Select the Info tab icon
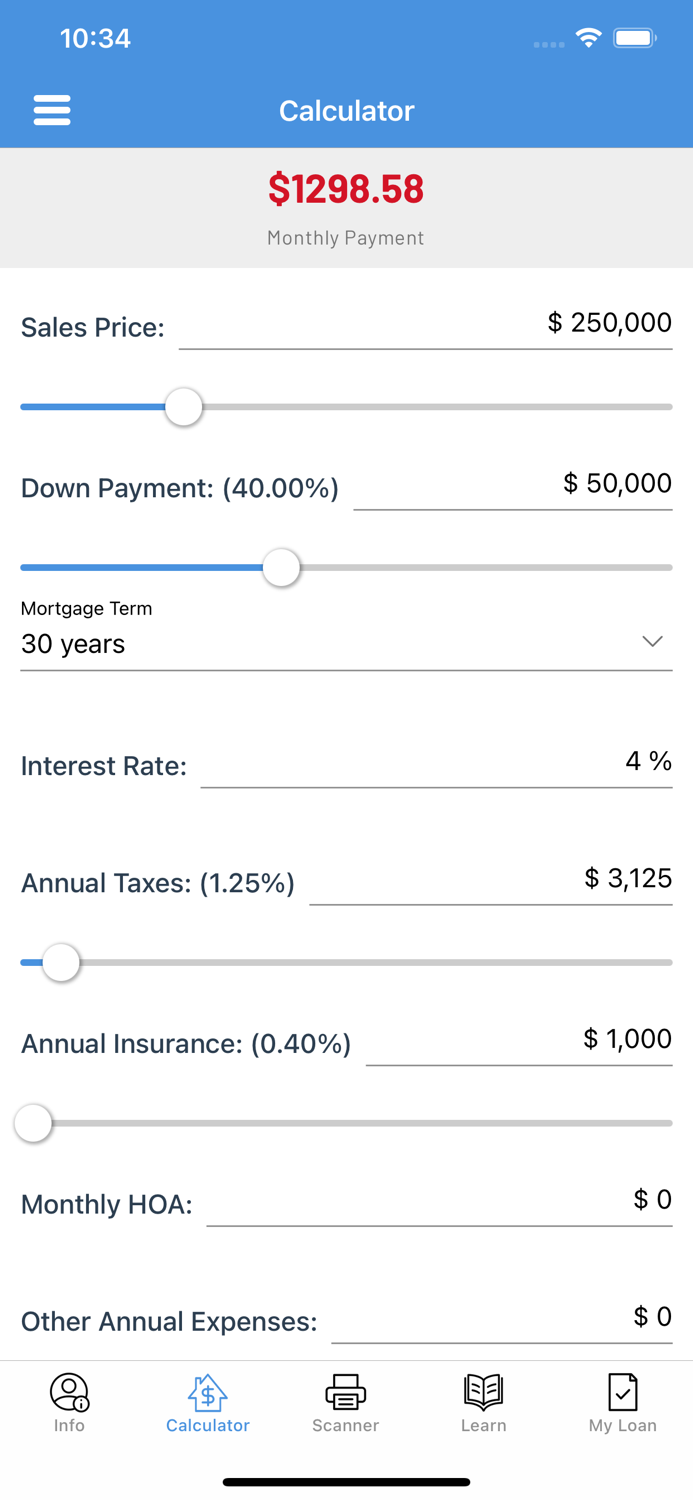The width and height of the screenshot is (693, 1500). click(69, 1391)
